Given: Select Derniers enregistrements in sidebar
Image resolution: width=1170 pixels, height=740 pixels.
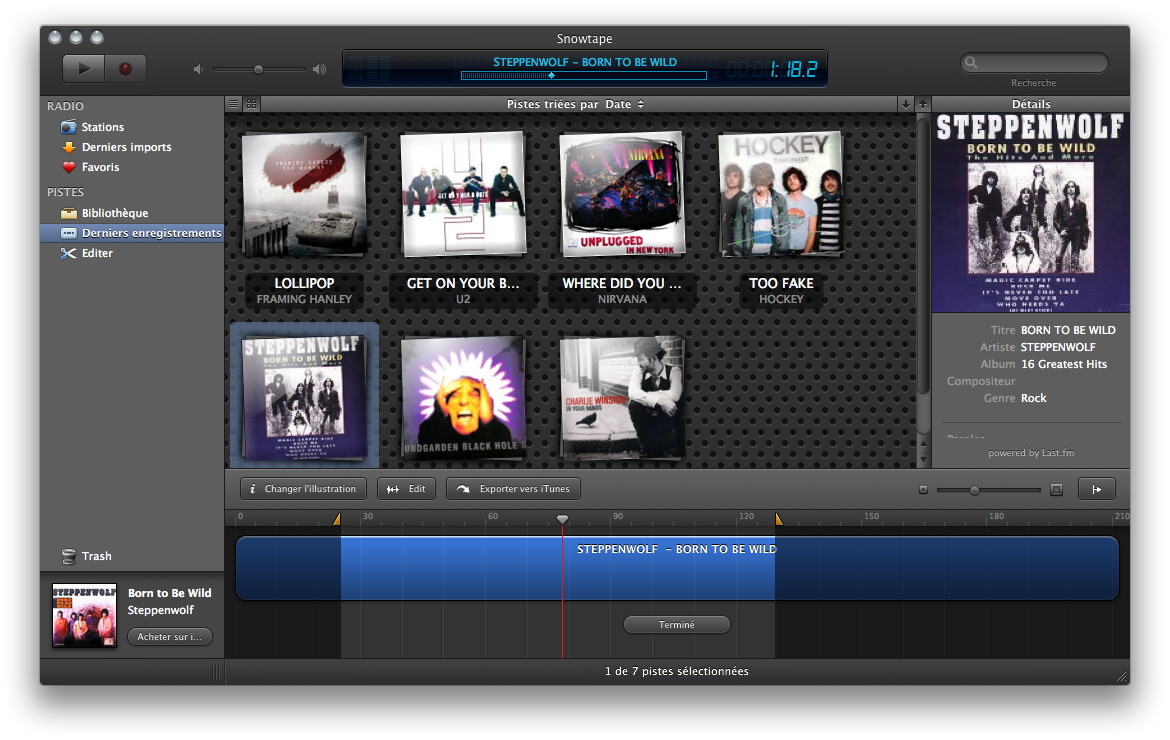Looking at the screenshot, I should tap(132, 233).
